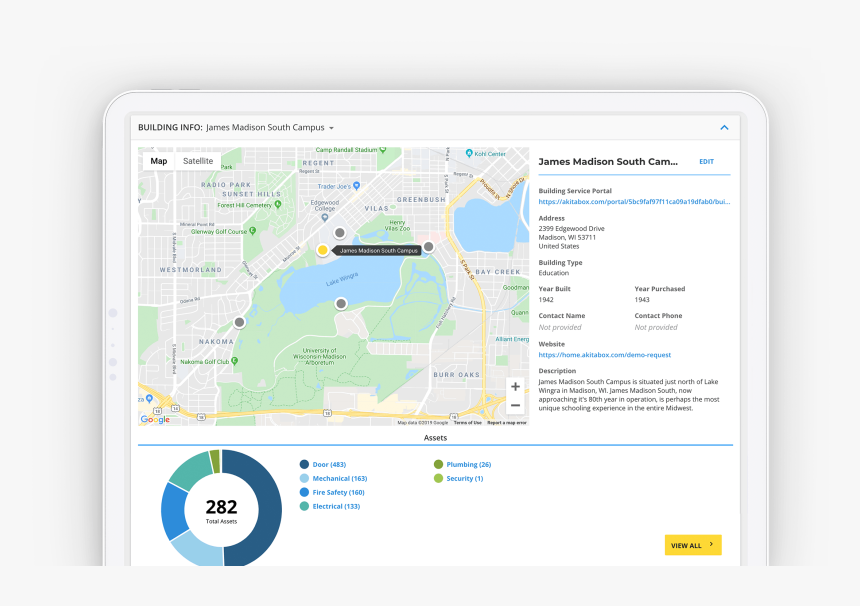860x606 pixels.
Task: Click the Trader Joe's shopping pin on the map
Action: coord(357,186)
